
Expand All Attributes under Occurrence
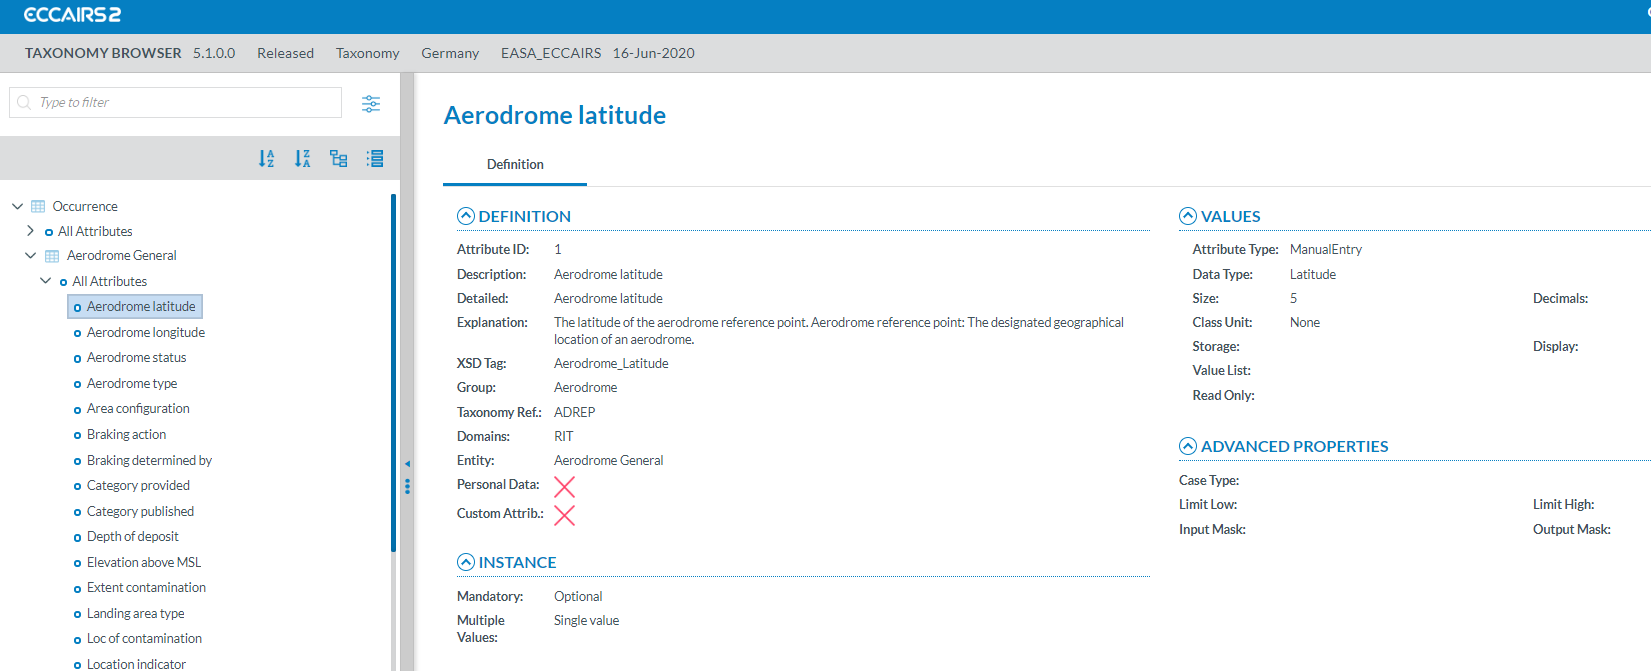coord(31,231)
